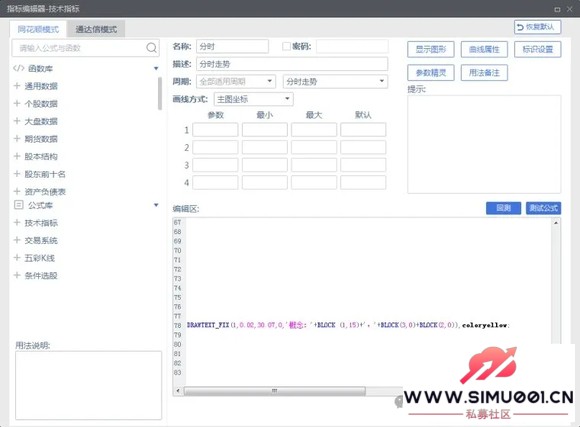Click the editor horizontal scrollbar thumb

coord(274,391)
